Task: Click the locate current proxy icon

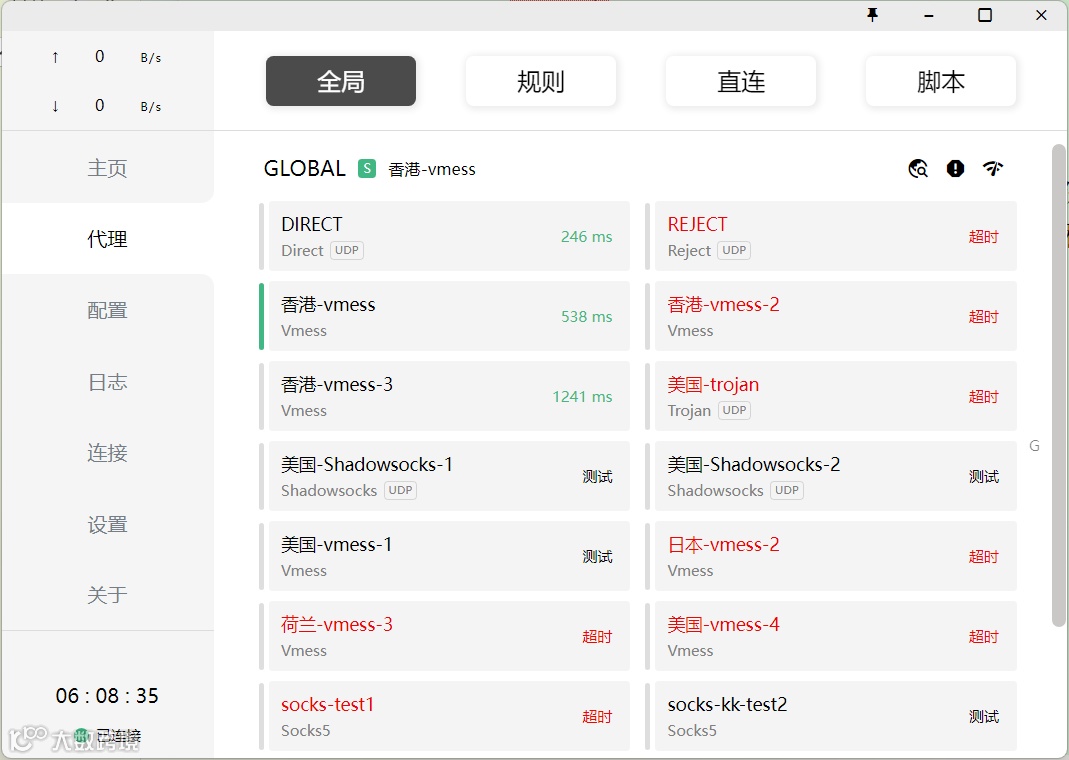Action: tap(918, 168)
